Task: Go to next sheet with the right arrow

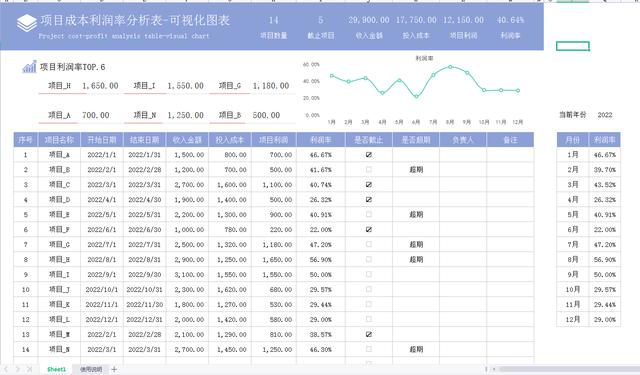Action: [x=18, y=369]
